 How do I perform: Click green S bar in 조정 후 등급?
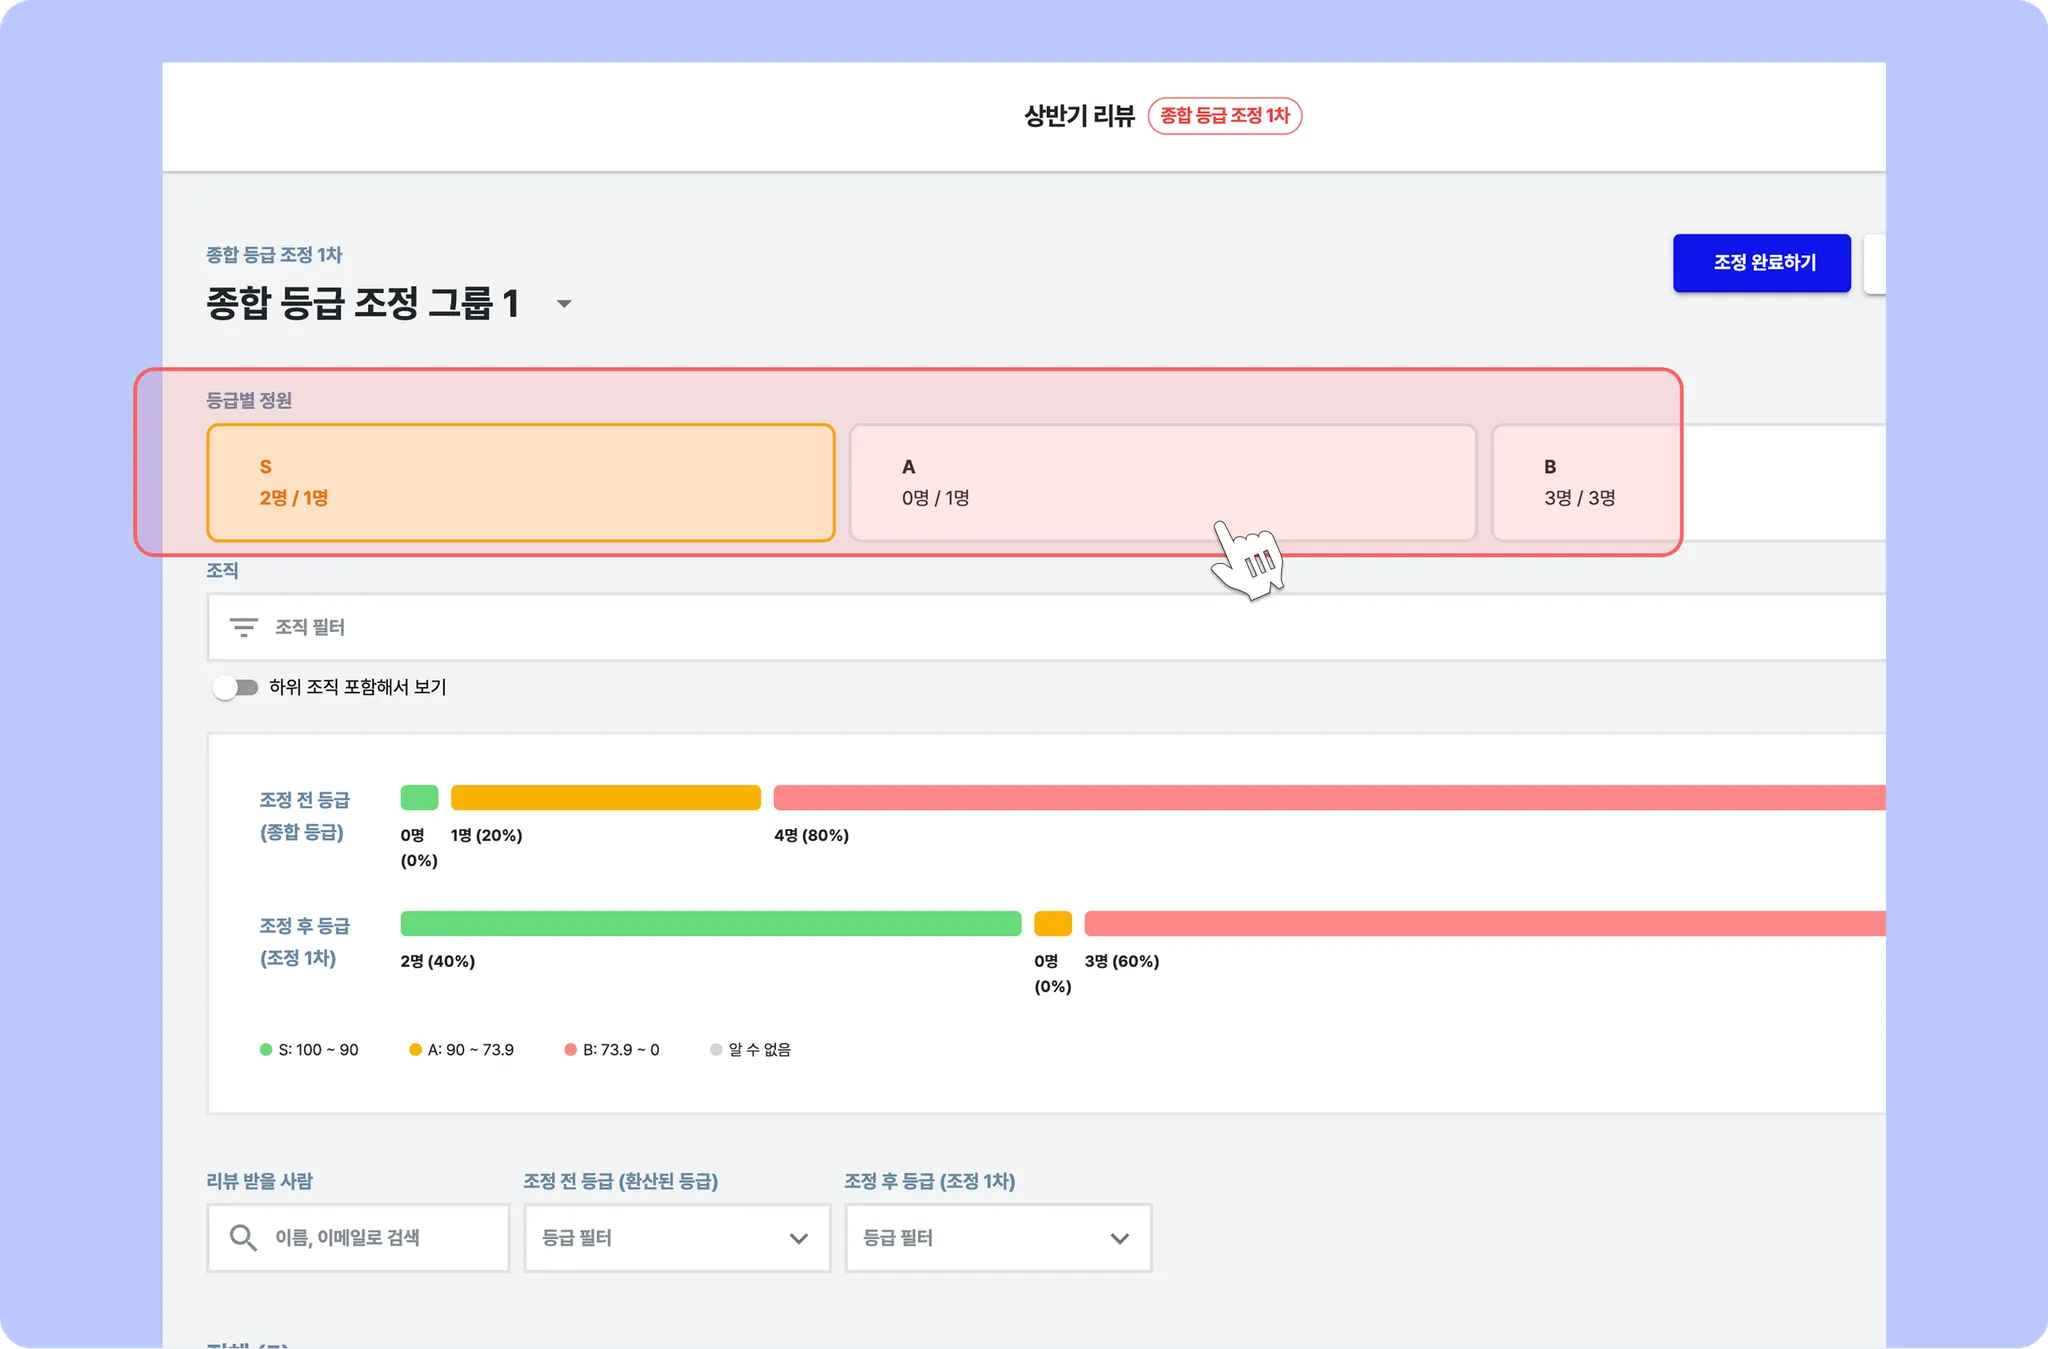(x=710, y=923)
